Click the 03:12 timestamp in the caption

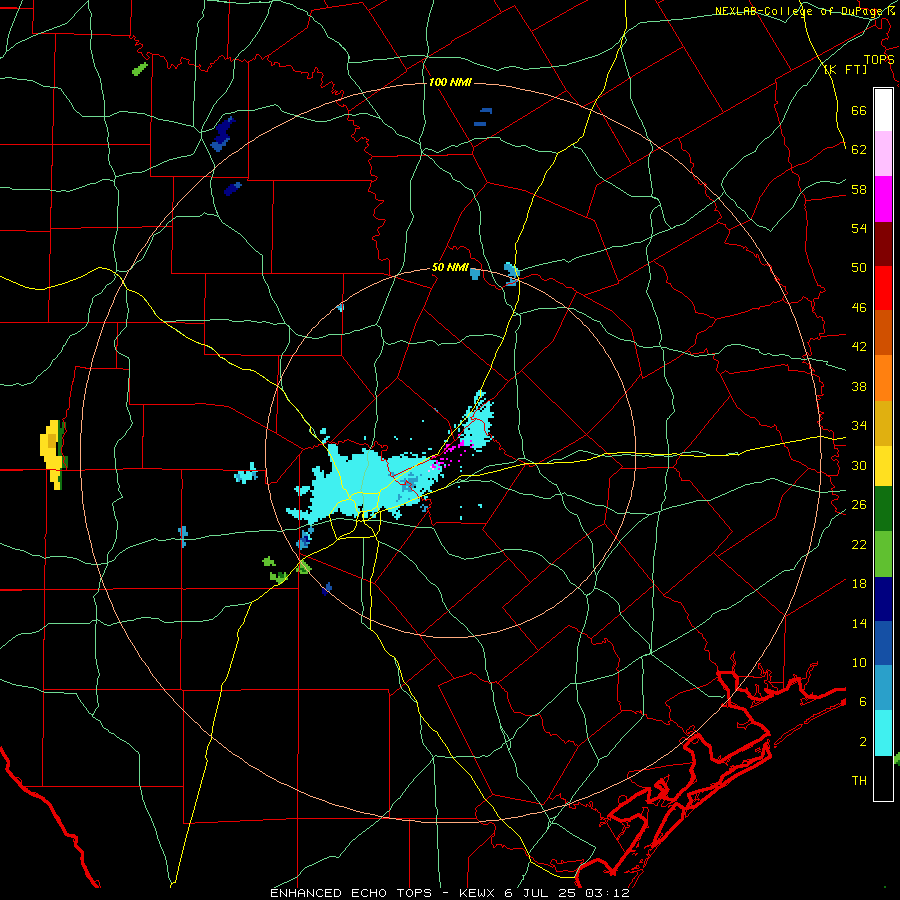pyautogui.click(x=607, y=893)
